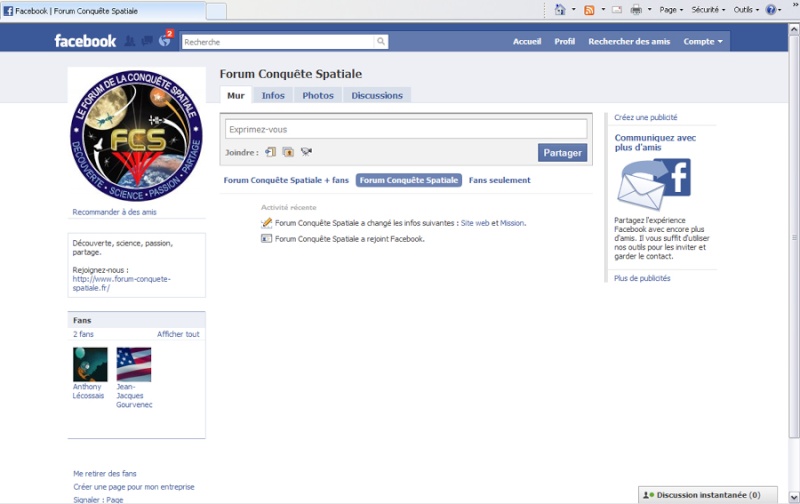800x504 pixels.
Task: Click the search magnifier icon
Action: tap(381, 42)
